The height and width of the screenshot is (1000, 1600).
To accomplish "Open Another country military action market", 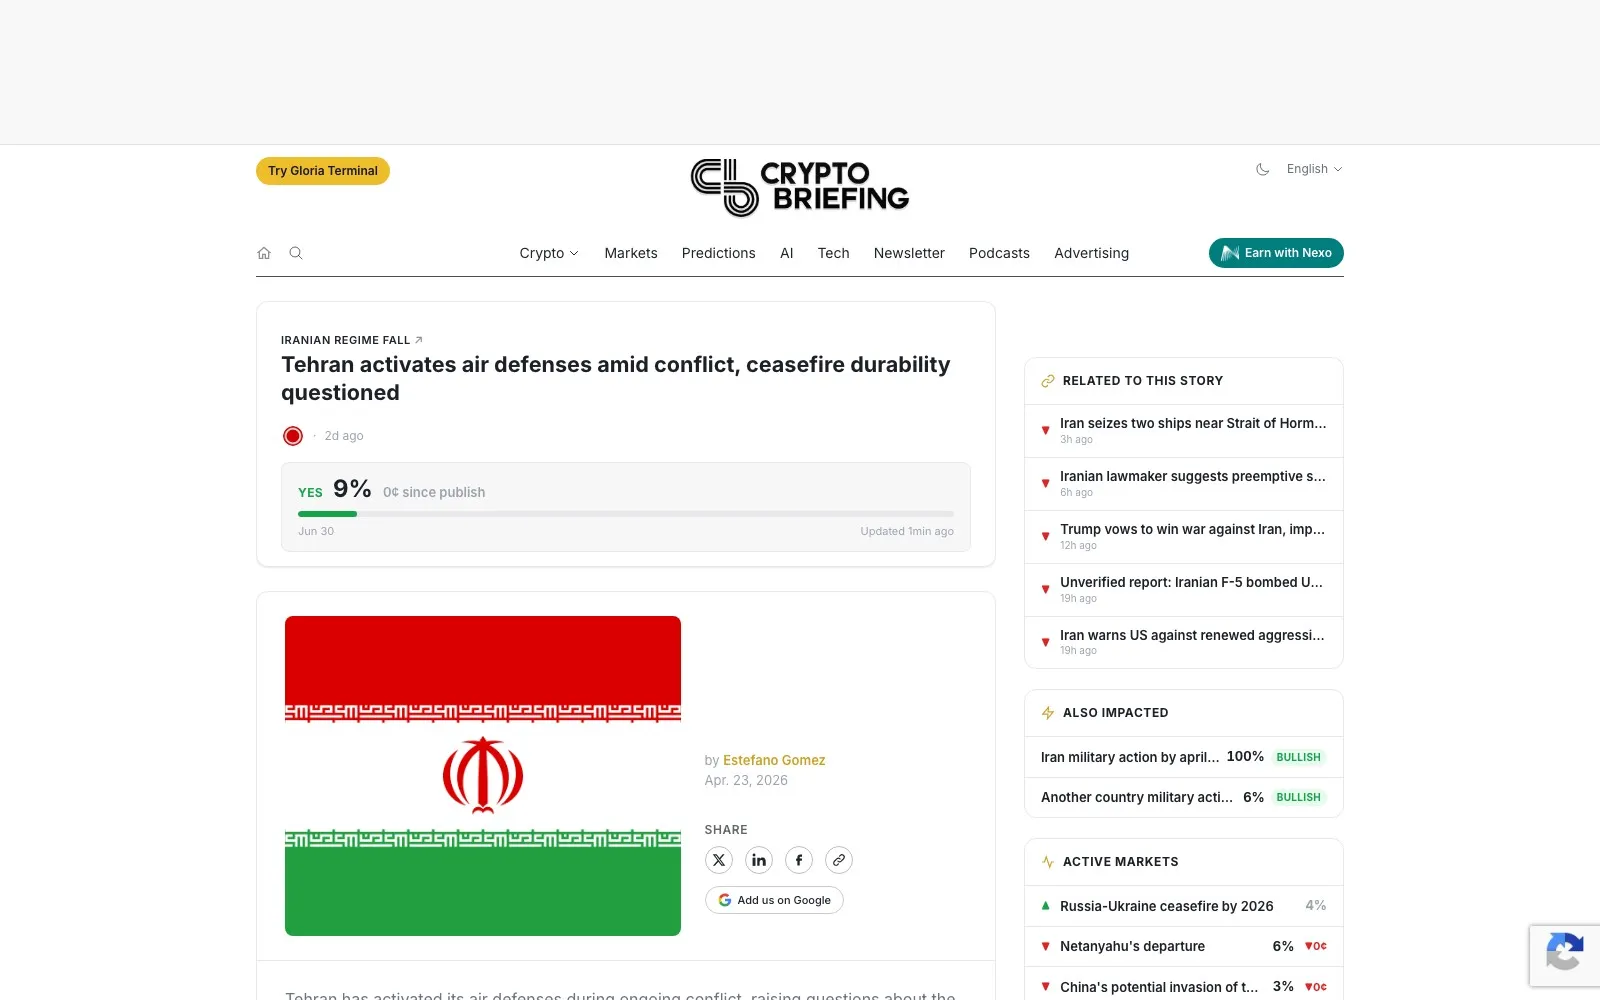I will [x=1184, y=797].
